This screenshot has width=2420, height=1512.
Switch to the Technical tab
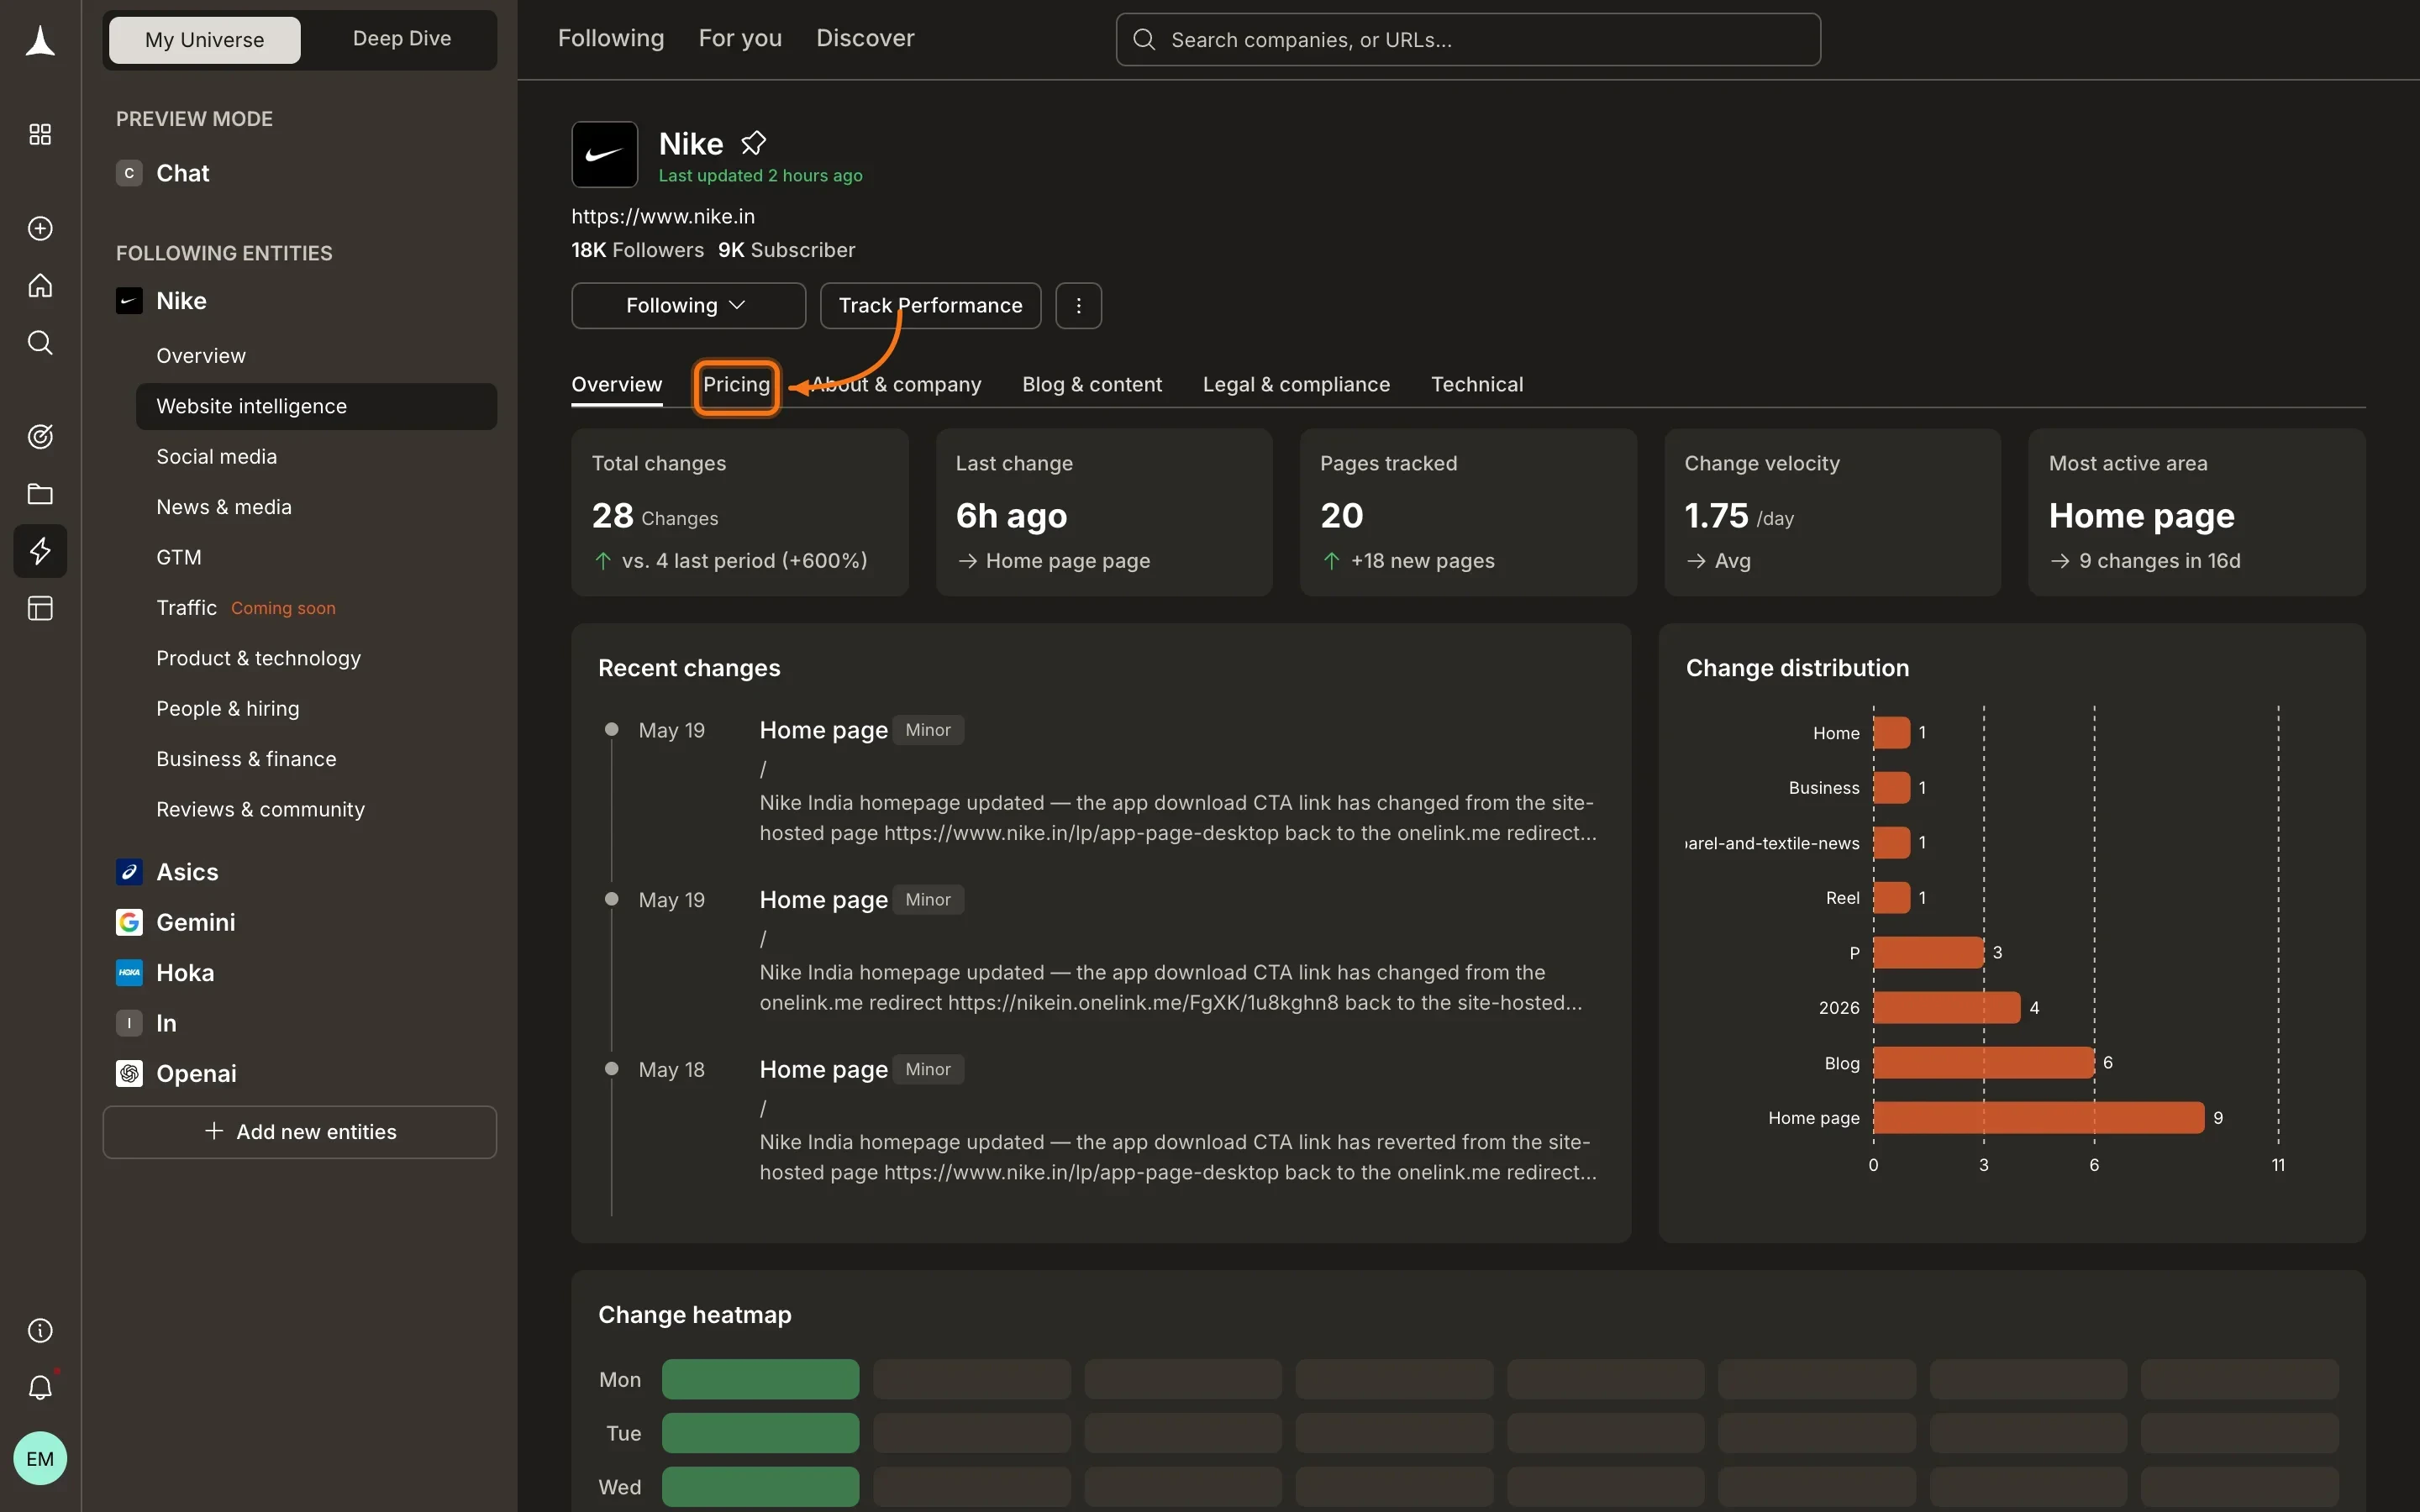point(1477,385)
